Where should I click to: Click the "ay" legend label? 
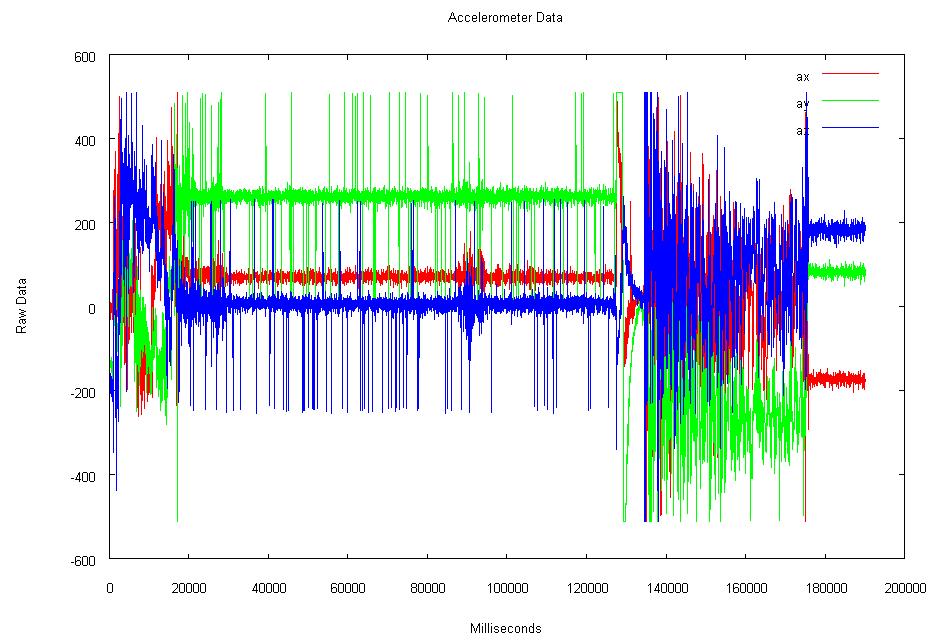point(802,103)
